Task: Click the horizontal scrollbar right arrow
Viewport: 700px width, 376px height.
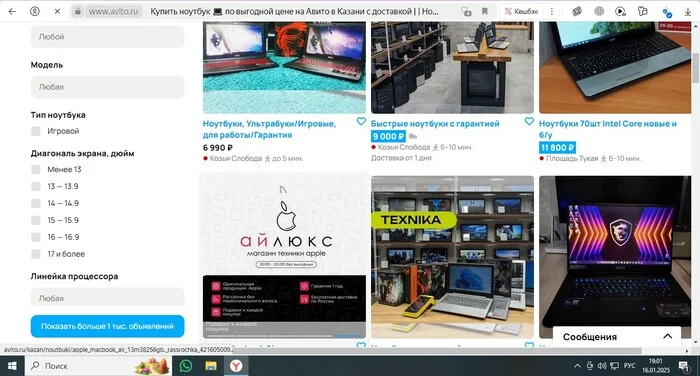Action: tap(687, 351)
